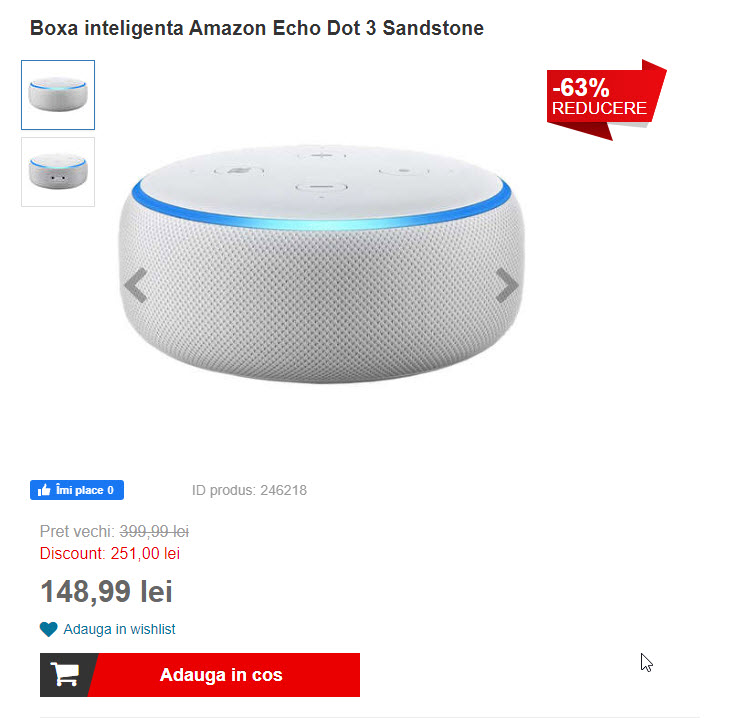Screen dimensions: 733x718
Task: Click the minus symbol on the speaker's top
Action: (x=321, y=187)
